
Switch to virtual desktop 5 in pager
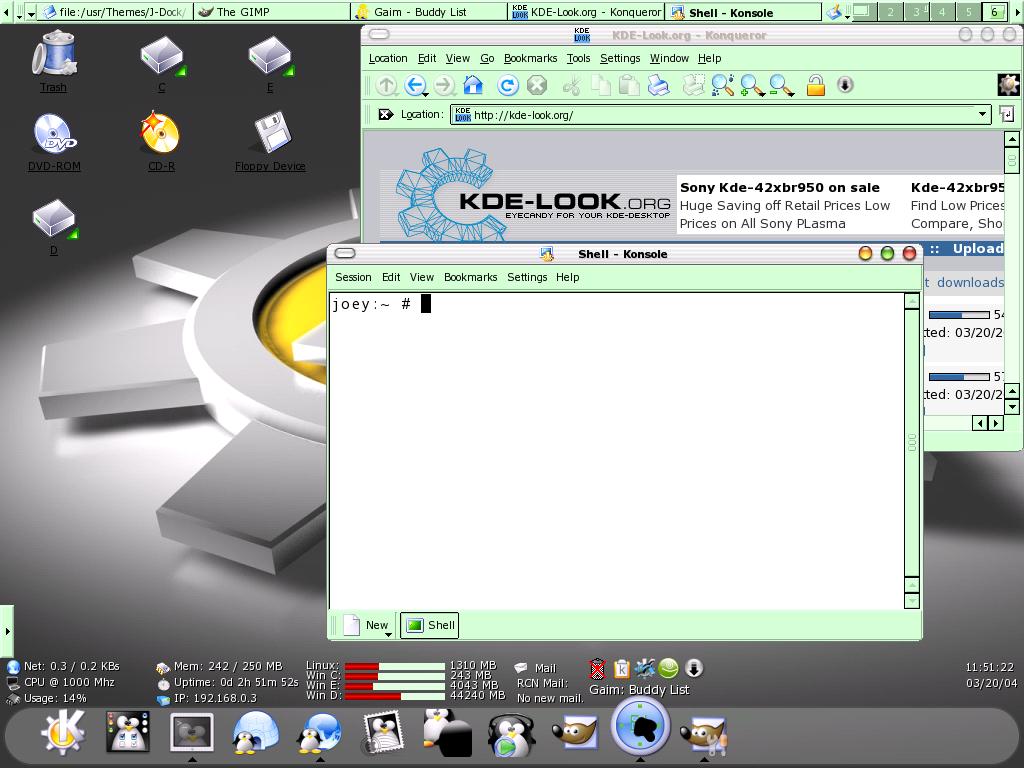pyautogui.click(x=968, y=12)
